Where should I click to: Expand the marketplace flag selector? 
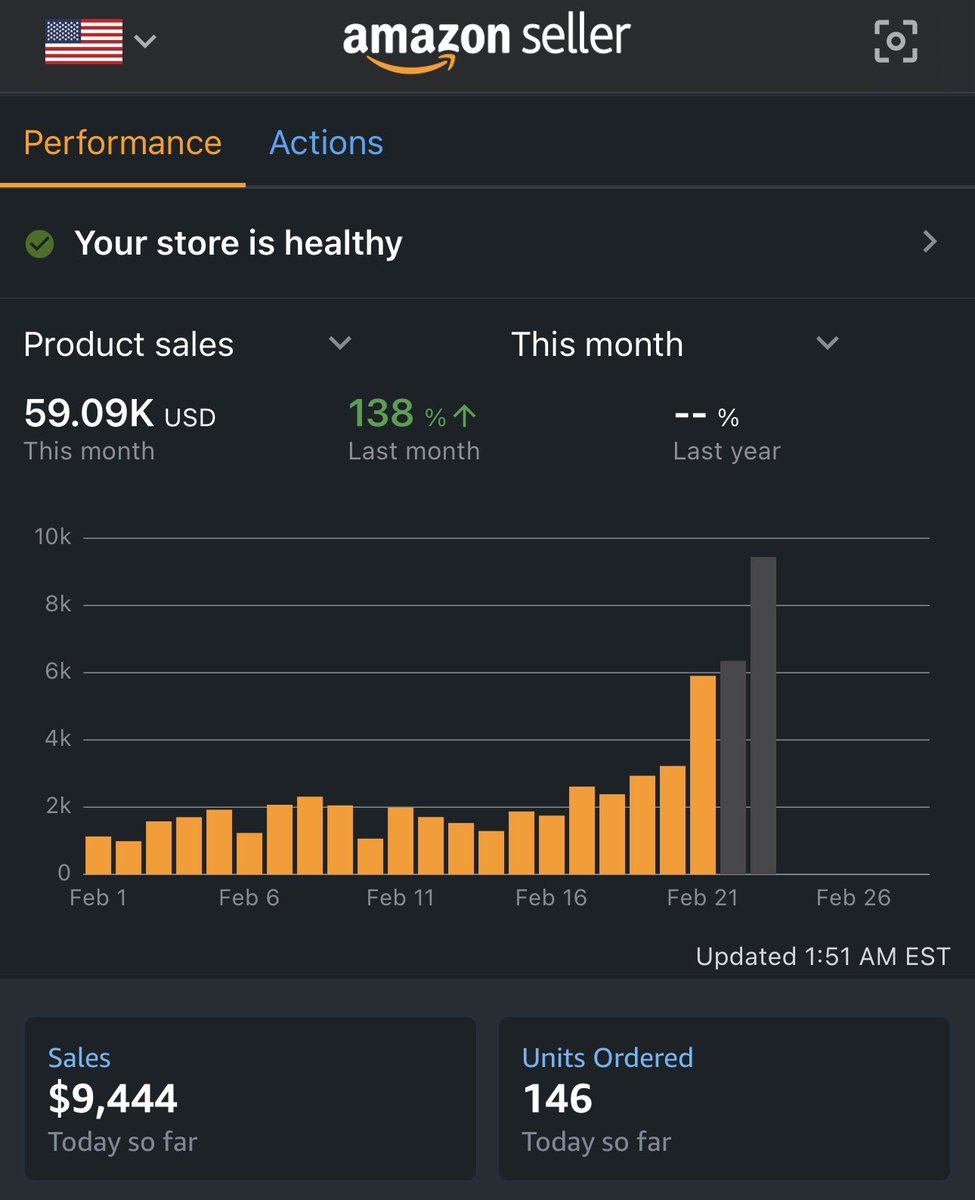pyautogui.click(x=145, y=43)
